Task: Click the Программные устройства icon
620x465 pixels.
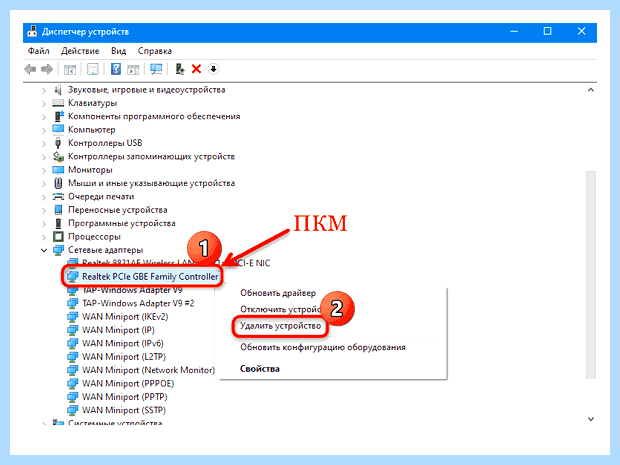Action: (x=58, y=223)
